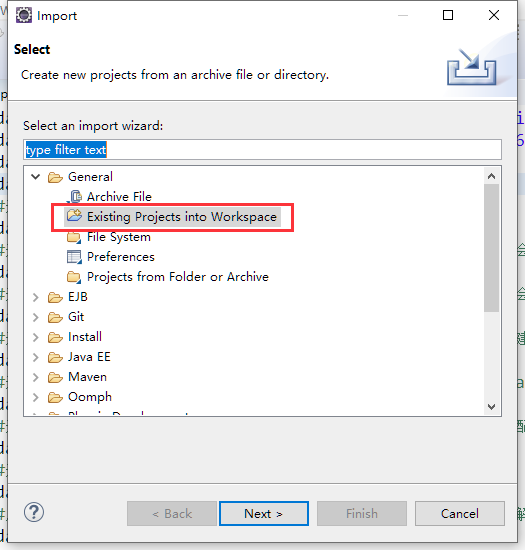Click the Install folder icon
This screenshot has width=525, height=550.
pos(55,337)
